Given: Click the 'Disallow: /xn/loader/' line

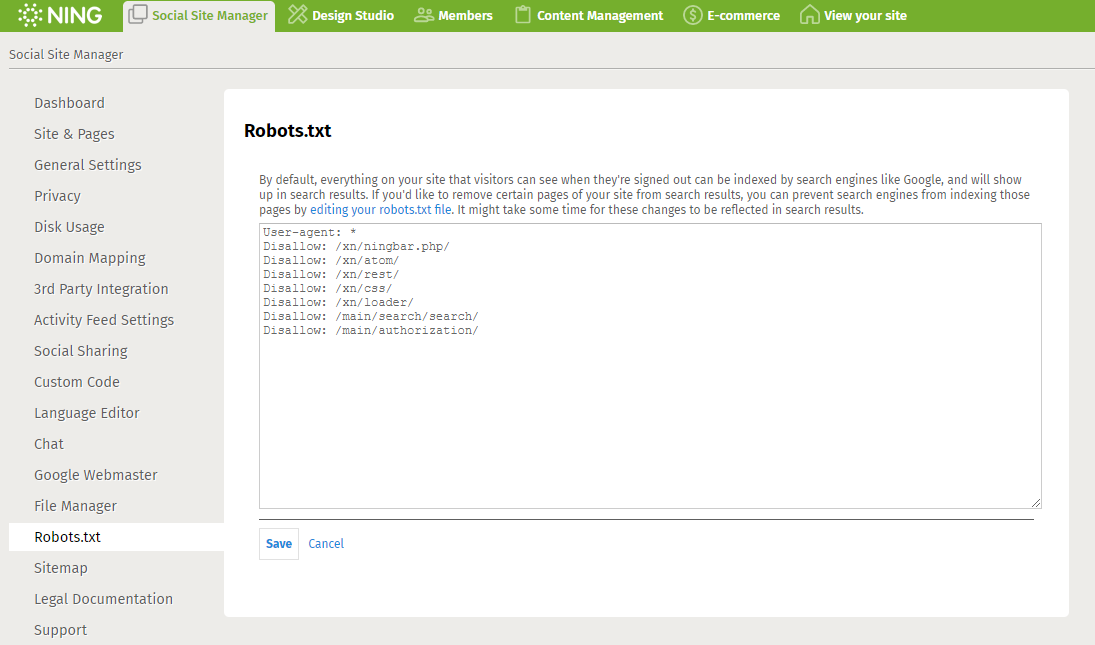Looking at the screenshot, I should [x=338, y=302].
